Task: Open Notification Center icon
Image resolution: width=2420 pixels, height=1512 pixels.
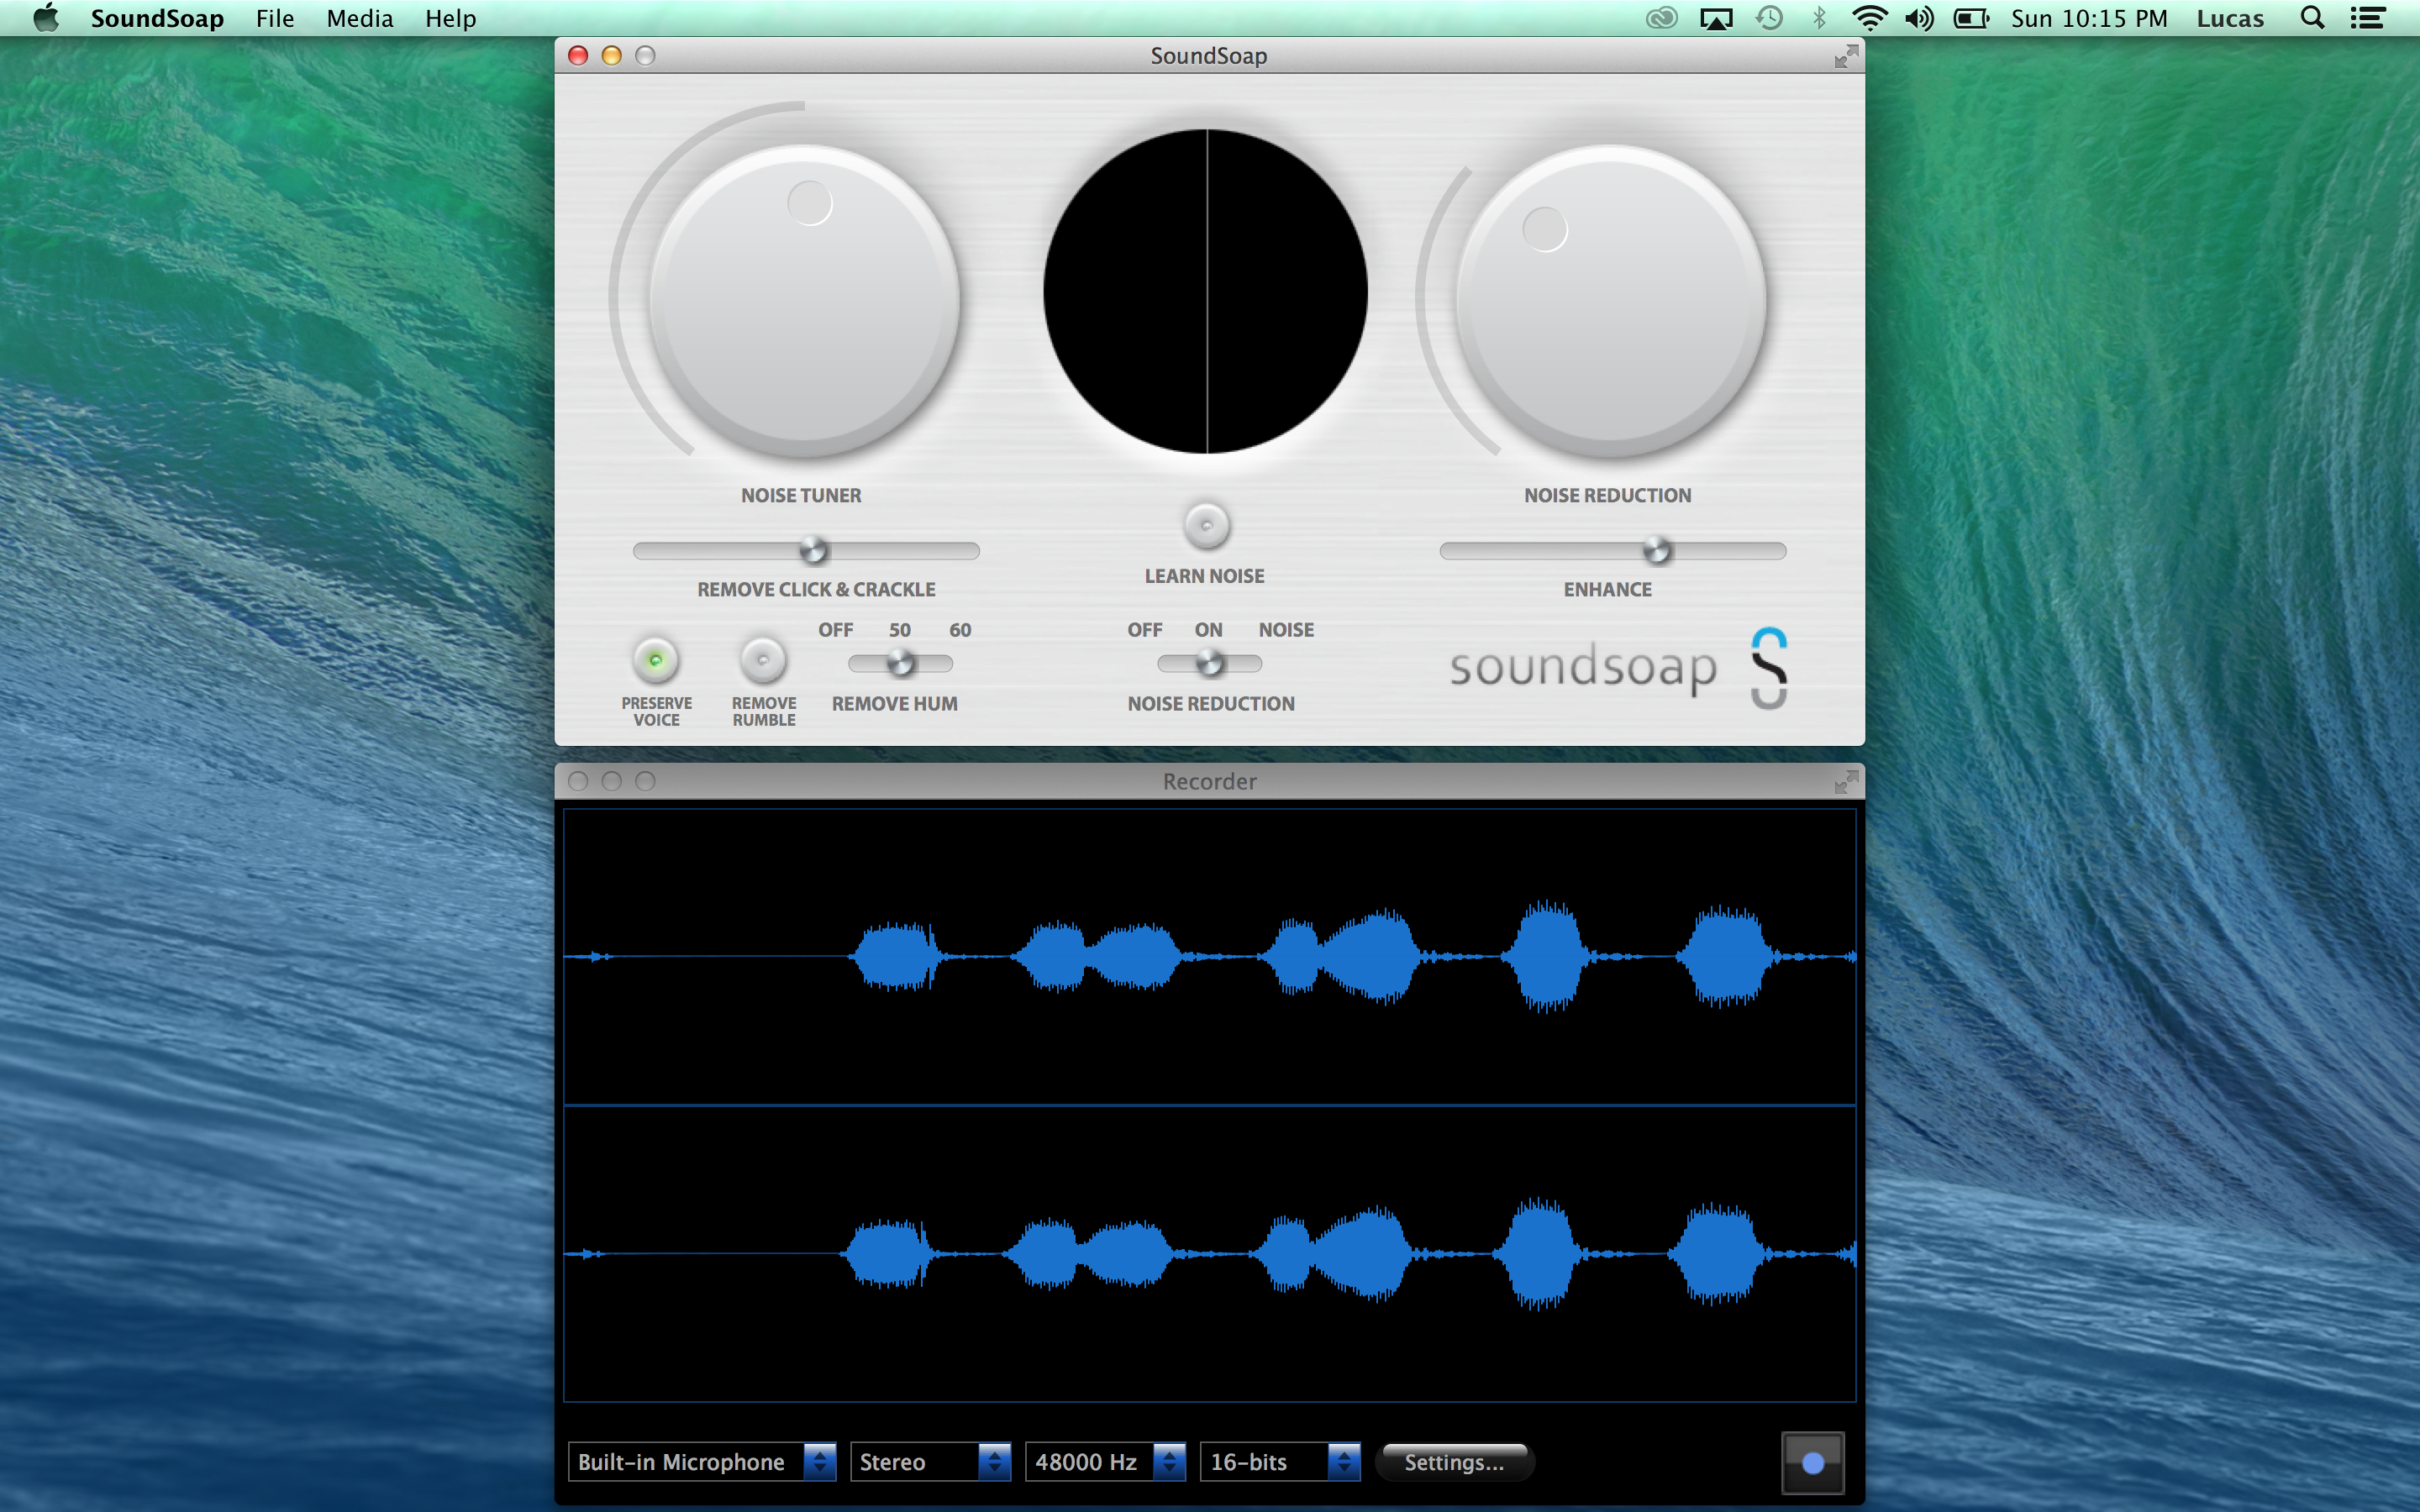Action: [x=2368, y=18]
